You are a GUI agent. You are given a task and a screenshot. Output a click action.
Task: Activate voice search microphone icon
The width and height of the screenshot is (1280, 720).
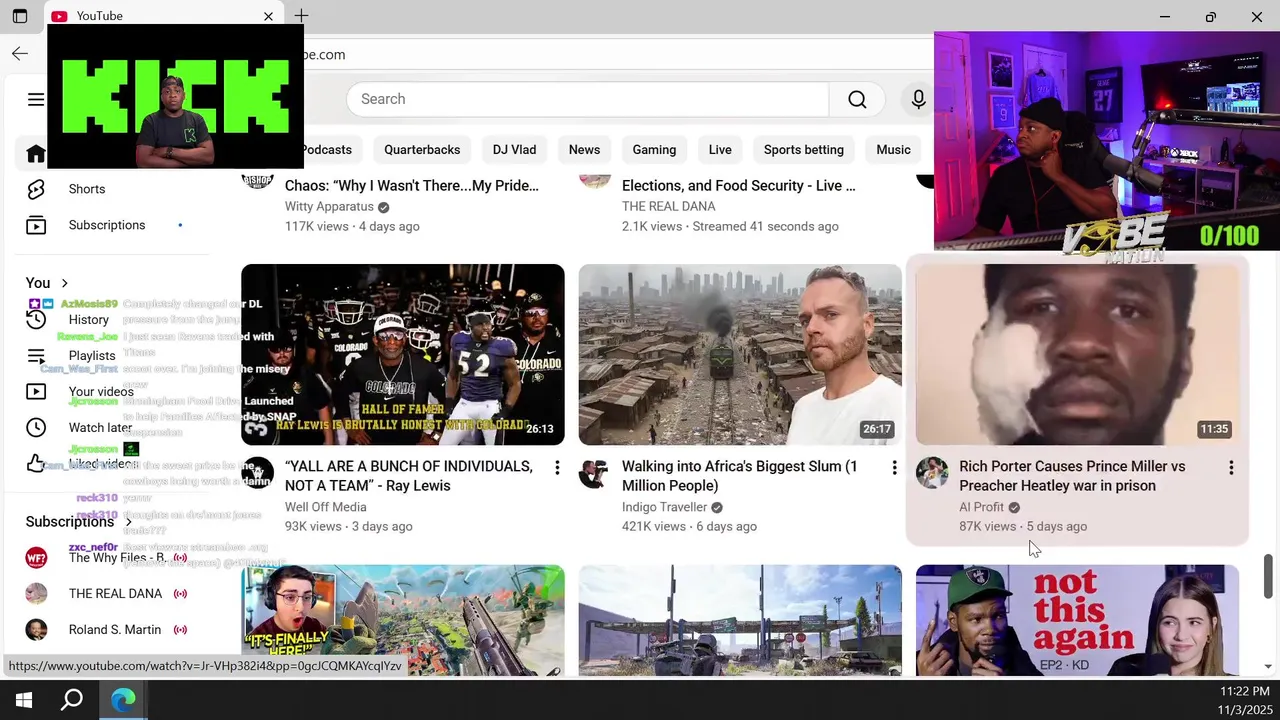(918, 99)
